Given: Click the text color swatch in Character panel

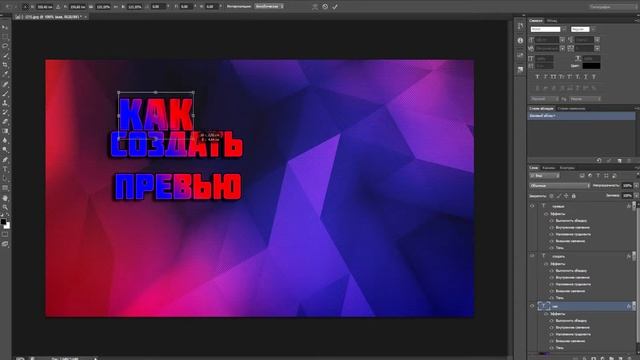Looking at the screenshot, I should click(x=591, y=65).
